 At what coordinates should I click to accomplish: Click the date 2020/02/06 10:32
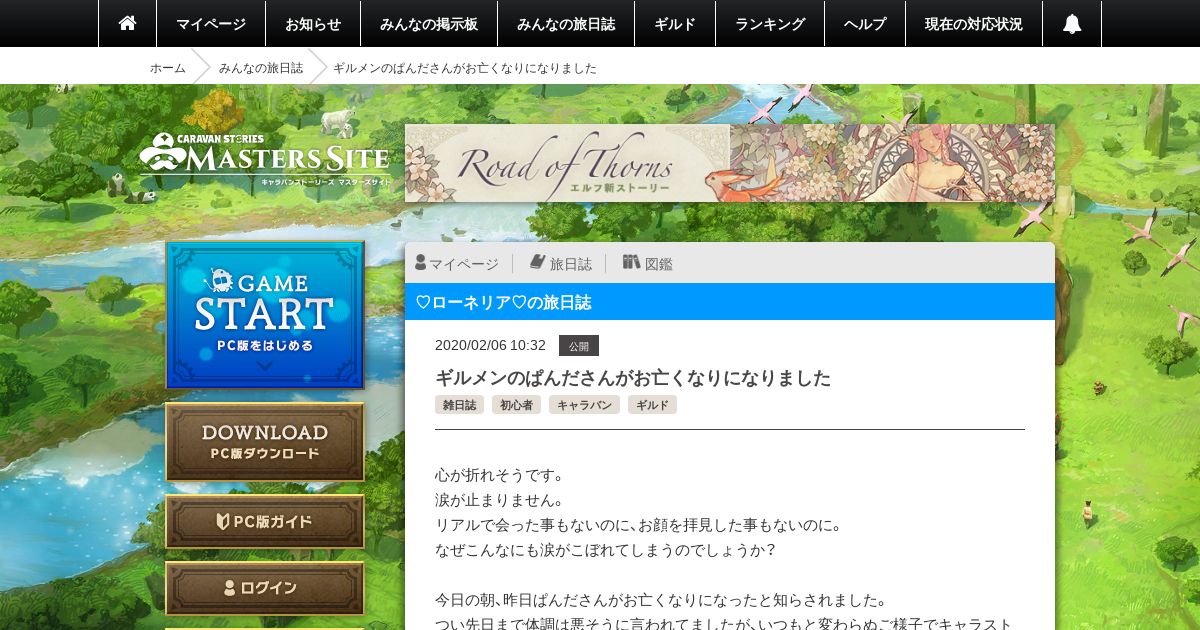[490, 345]
